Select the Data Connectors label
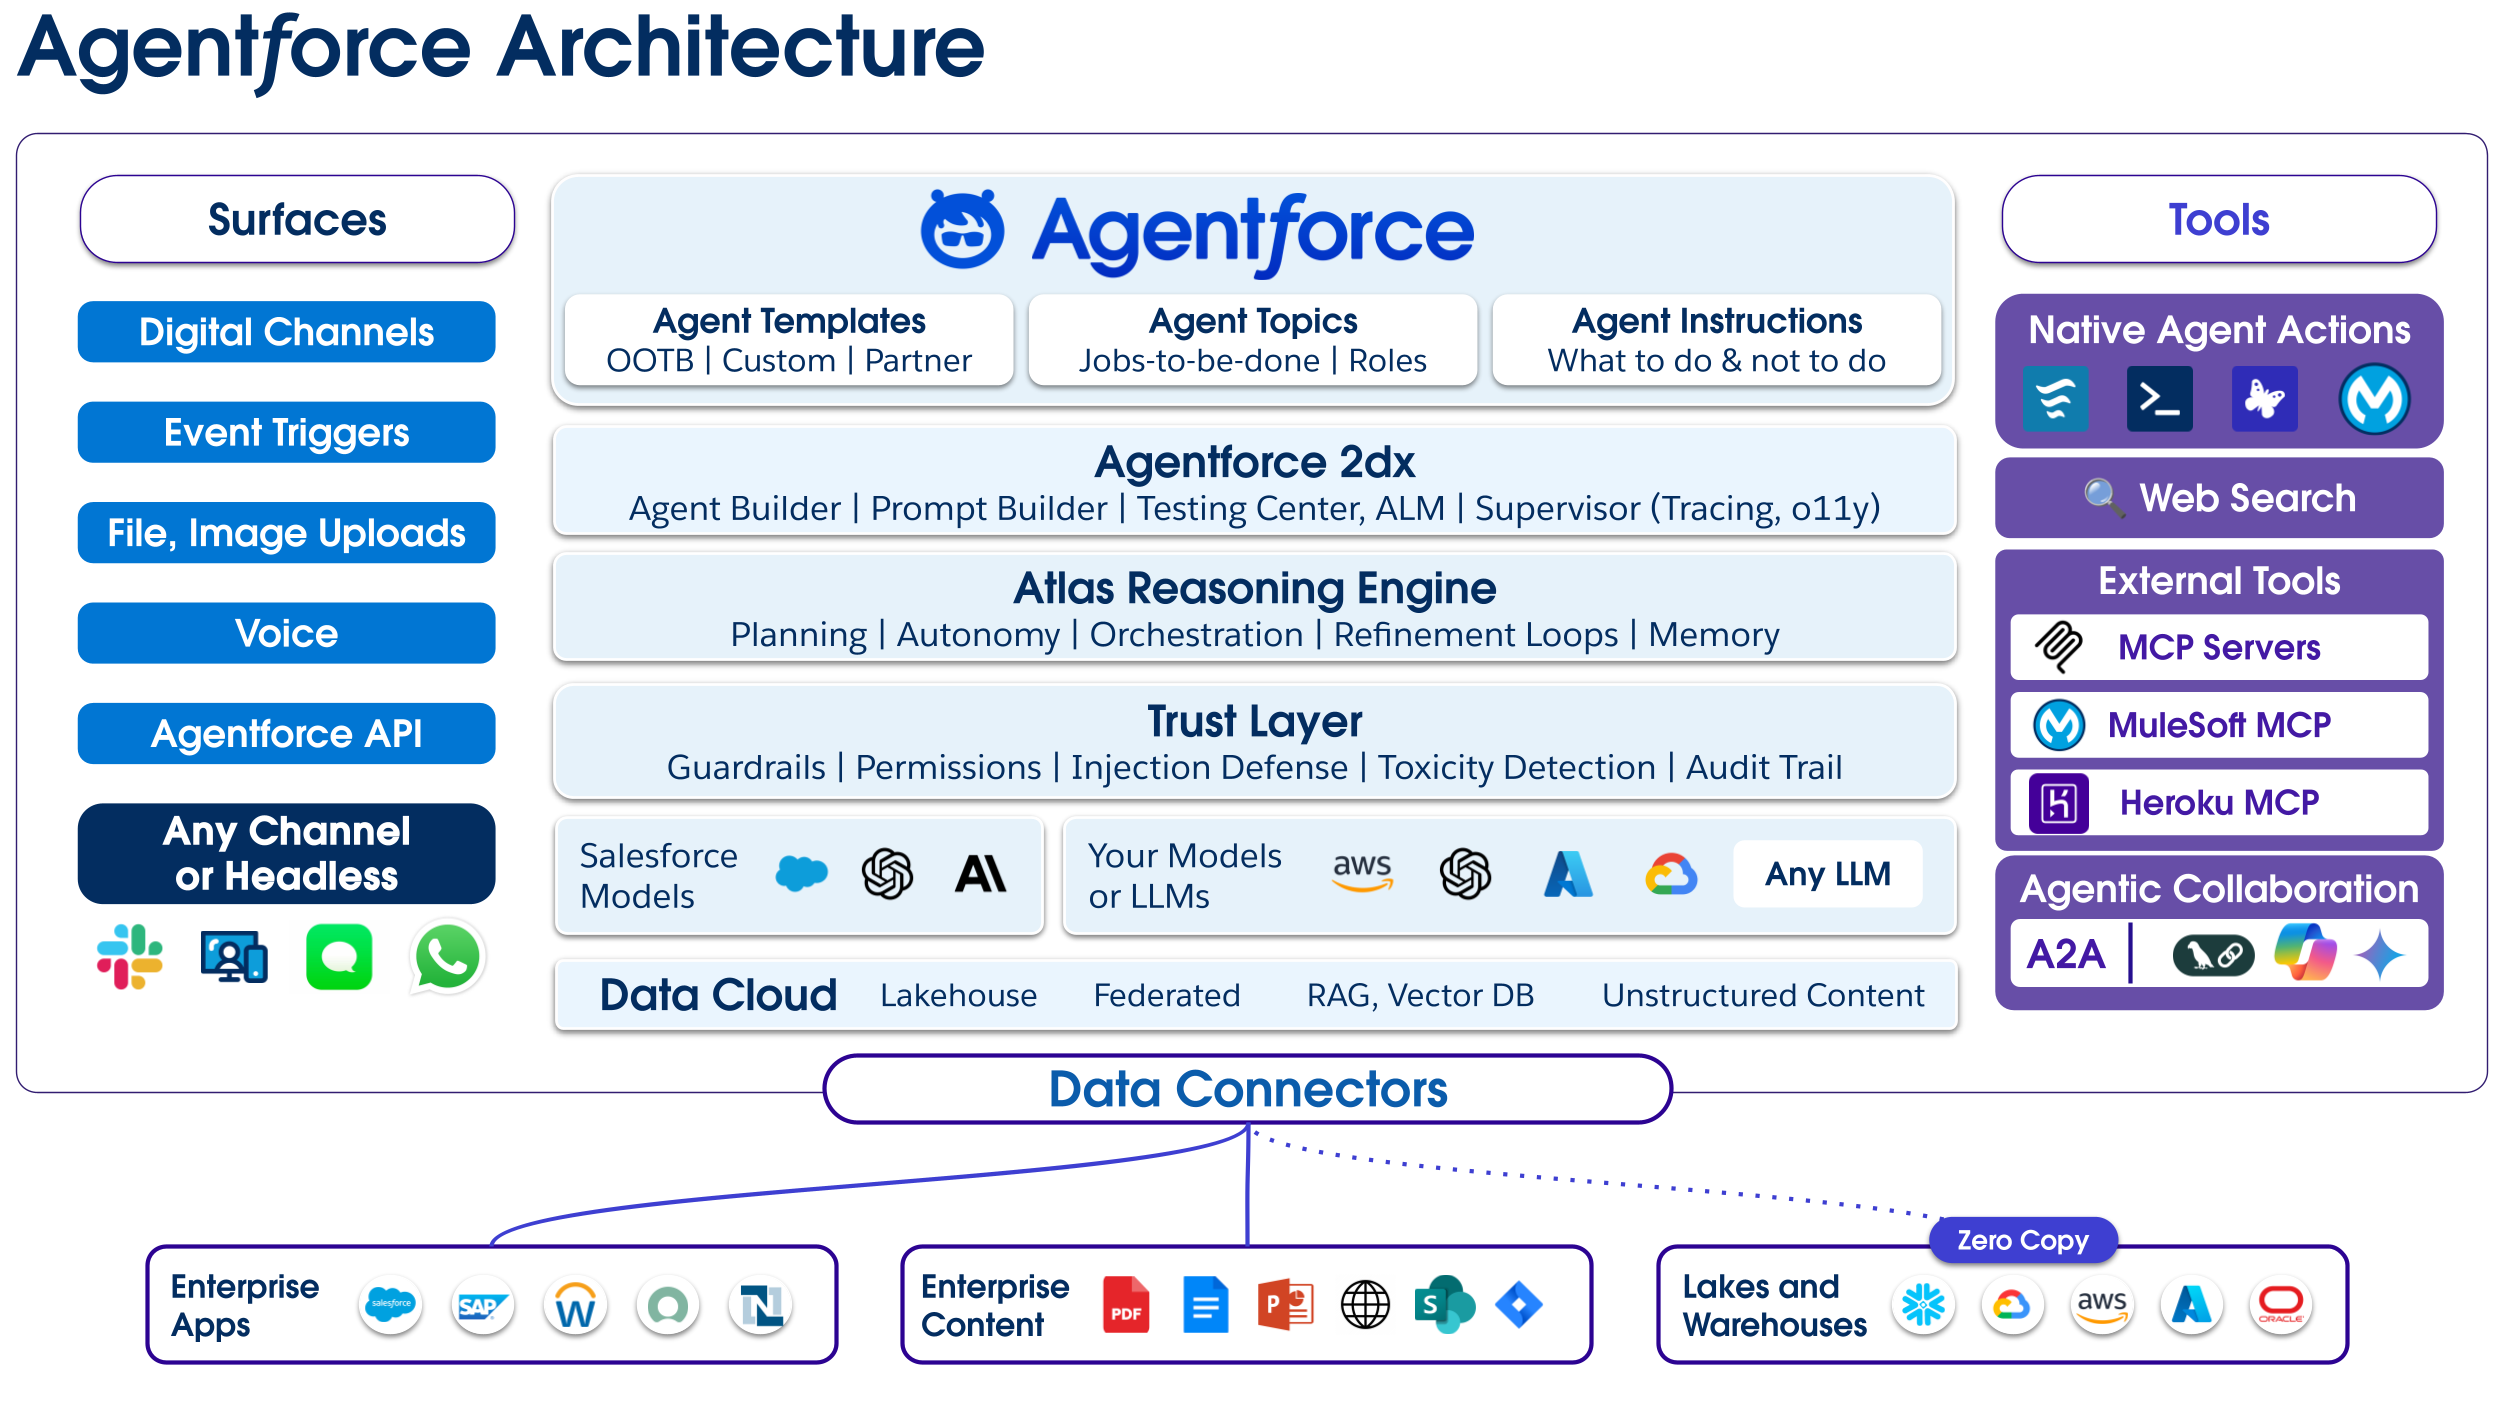 pyautogui.click(x=1247, y=1089)
